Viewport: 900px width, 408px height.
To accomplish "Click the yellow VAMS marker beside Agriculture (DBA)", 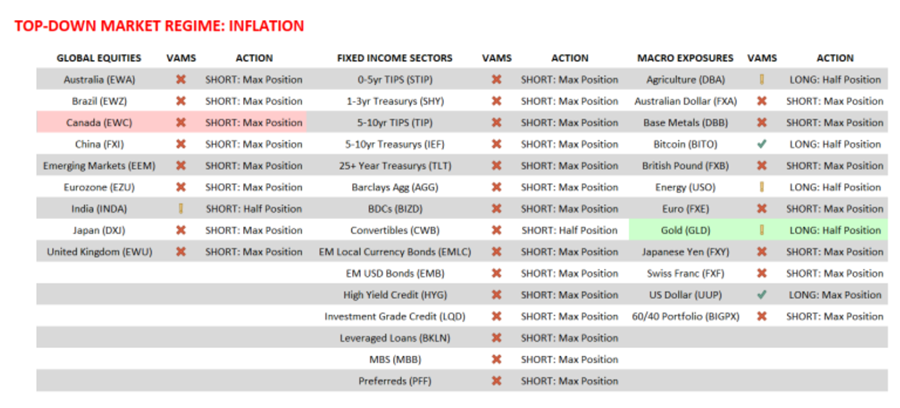I will tap(762, 80).
